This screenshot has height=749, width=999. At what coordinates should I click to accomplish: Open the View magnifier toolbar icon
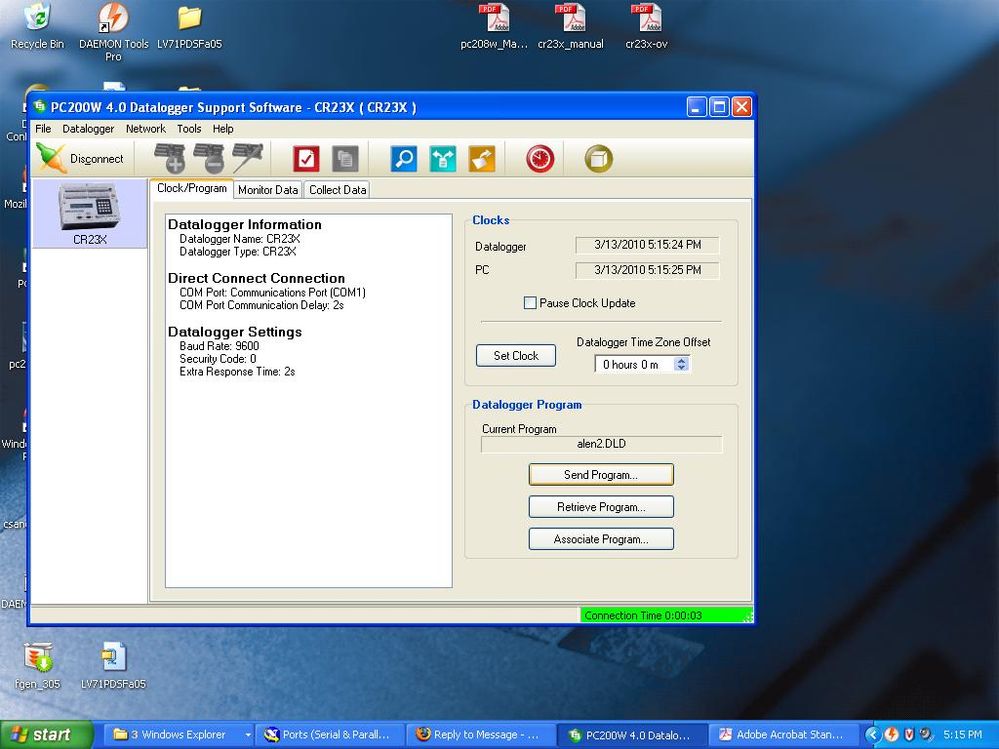click(404, 159)
